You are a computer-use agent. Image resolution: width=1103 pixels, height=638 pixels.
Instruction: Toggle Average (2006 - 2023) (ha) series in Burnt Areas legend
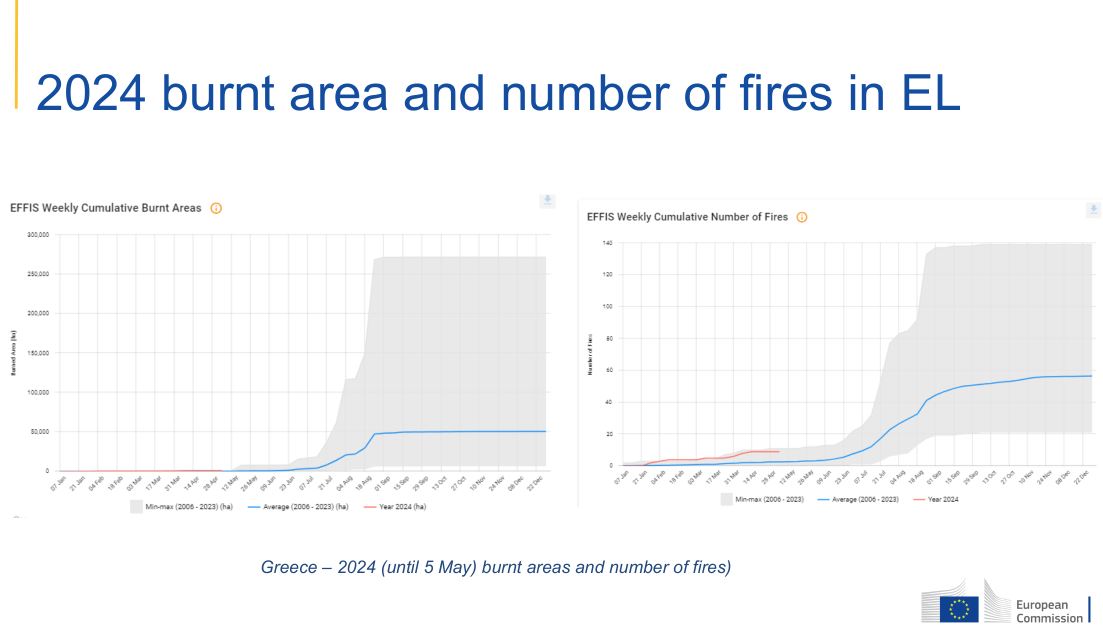click(x=299, y=507)
